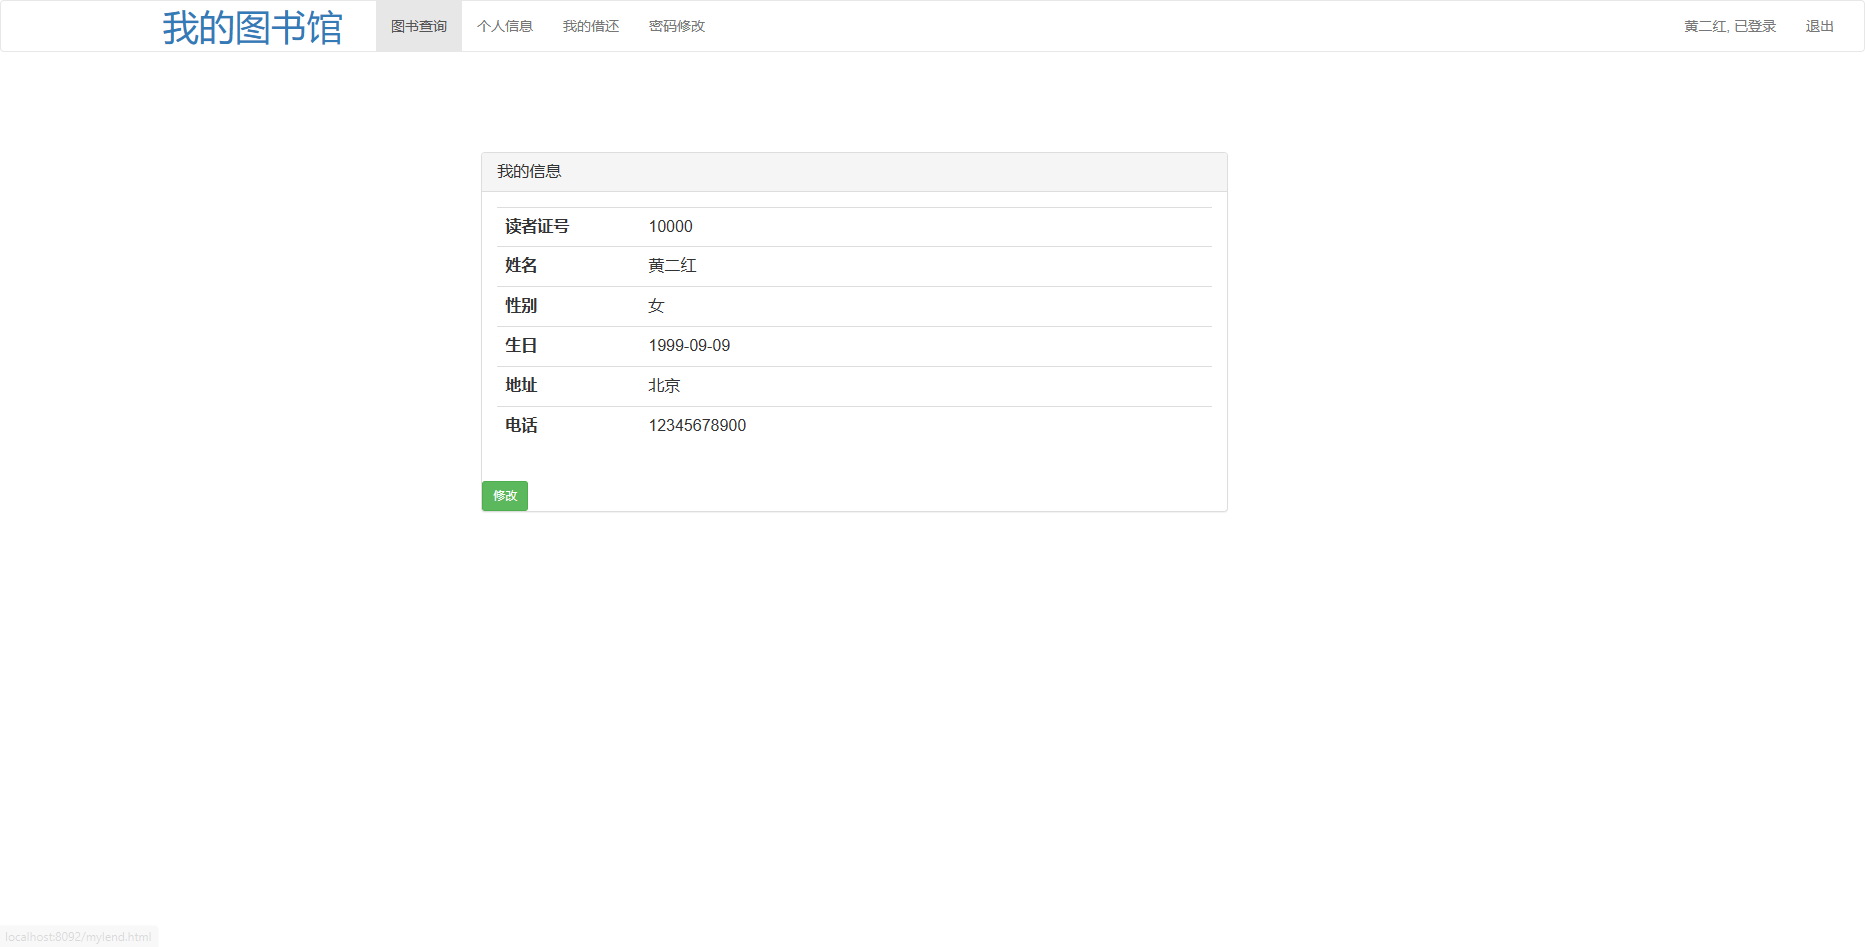
Task: Select the 我的借还 tab
Action: [x=590, y=25]
